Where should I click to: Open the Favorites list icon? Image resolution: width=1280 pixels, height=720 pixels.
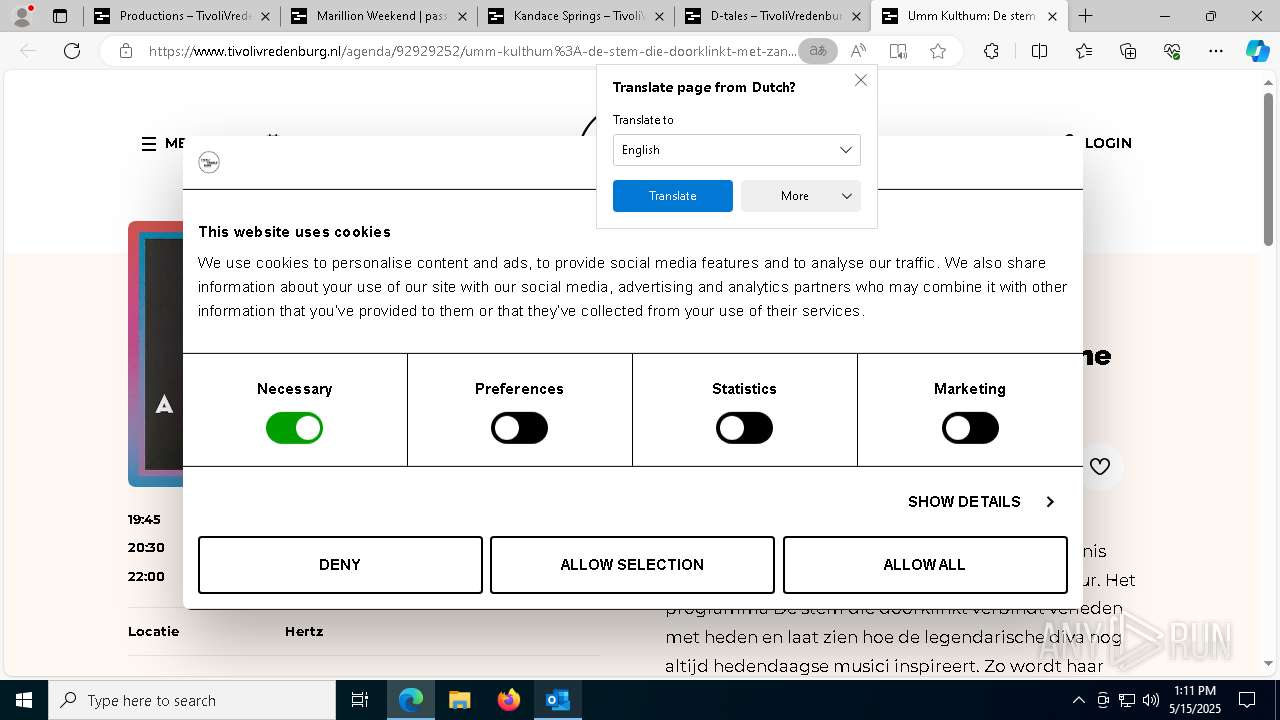pyautogui.click(x=1084, y=51)
